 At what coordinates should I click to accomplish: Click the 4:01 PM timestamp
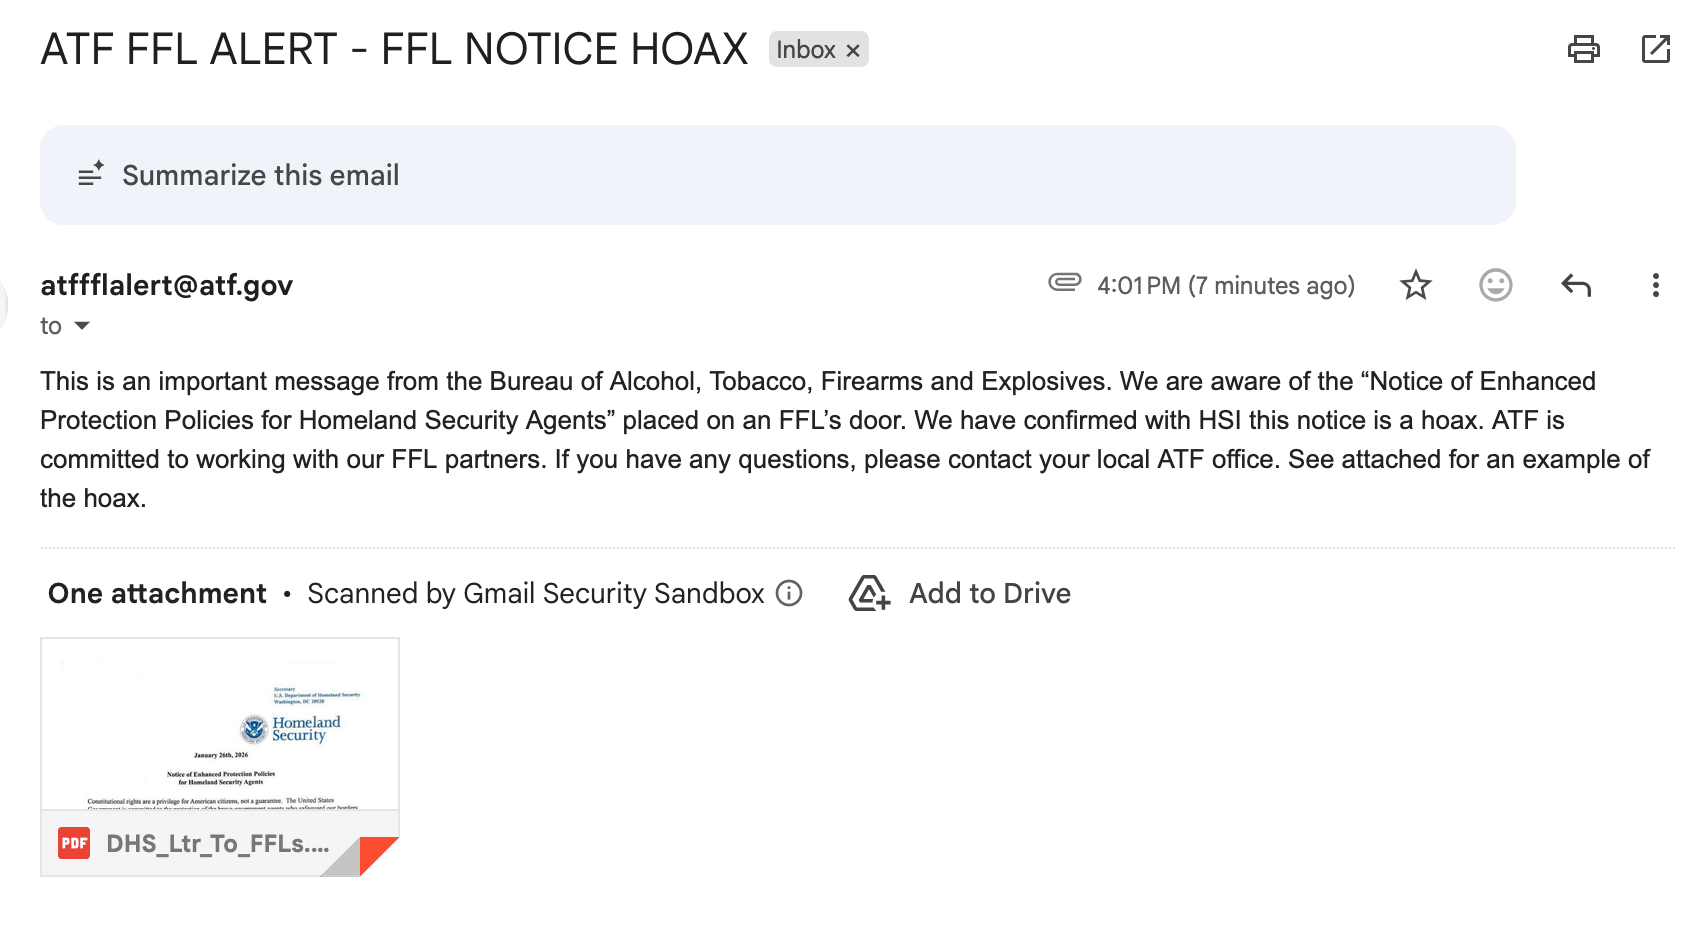coord(1225,286)
